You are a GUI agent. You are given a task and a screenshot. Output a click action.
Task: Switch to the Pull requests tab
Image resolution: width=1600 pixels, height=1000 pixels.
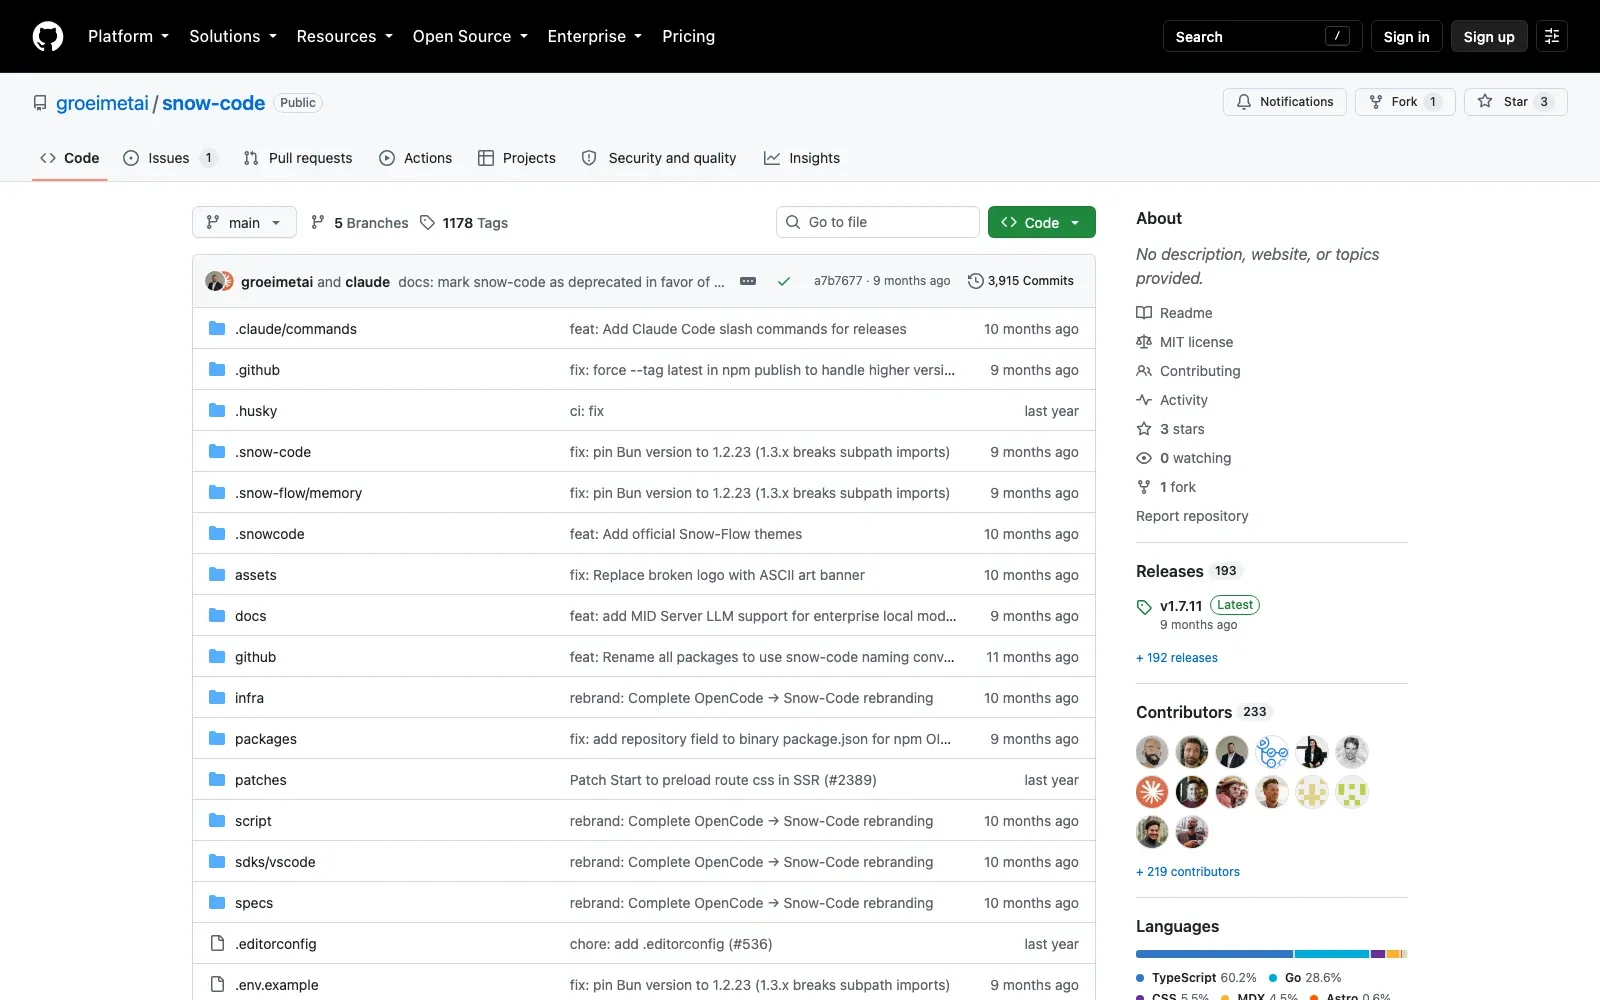coord(298,158)
